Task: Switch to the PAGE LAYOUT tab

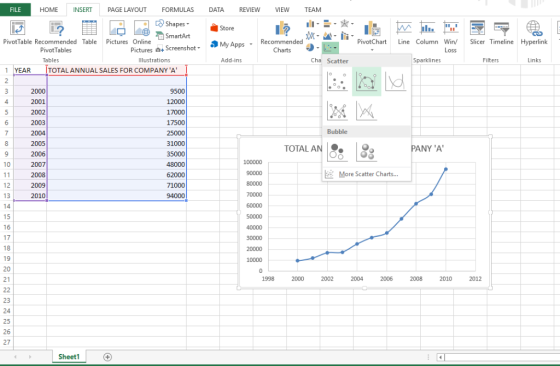Action: coord(127,10)
